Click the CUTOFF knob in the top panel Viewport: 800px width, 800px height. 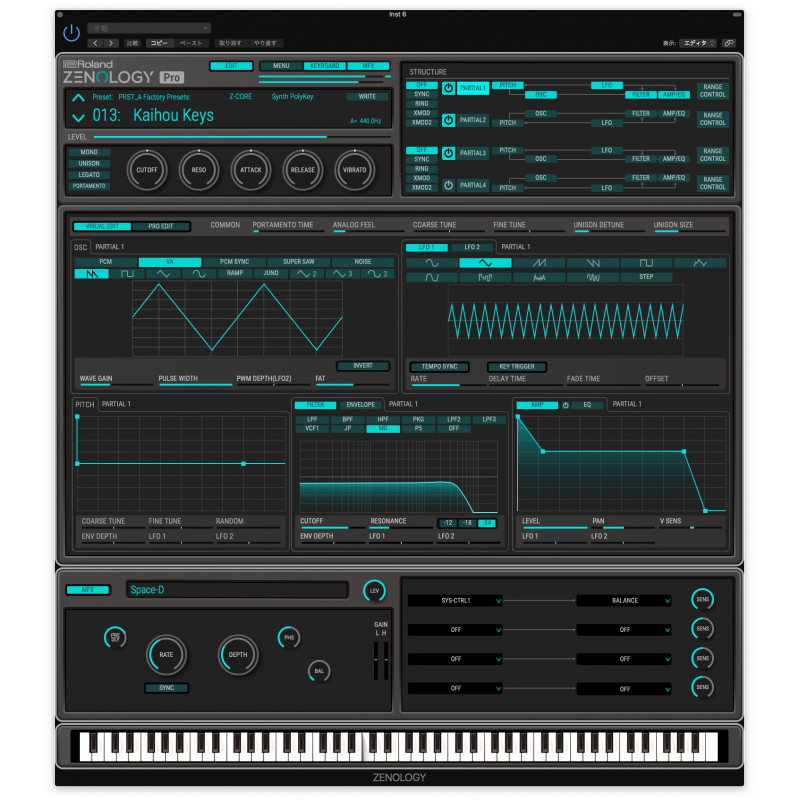147,170
